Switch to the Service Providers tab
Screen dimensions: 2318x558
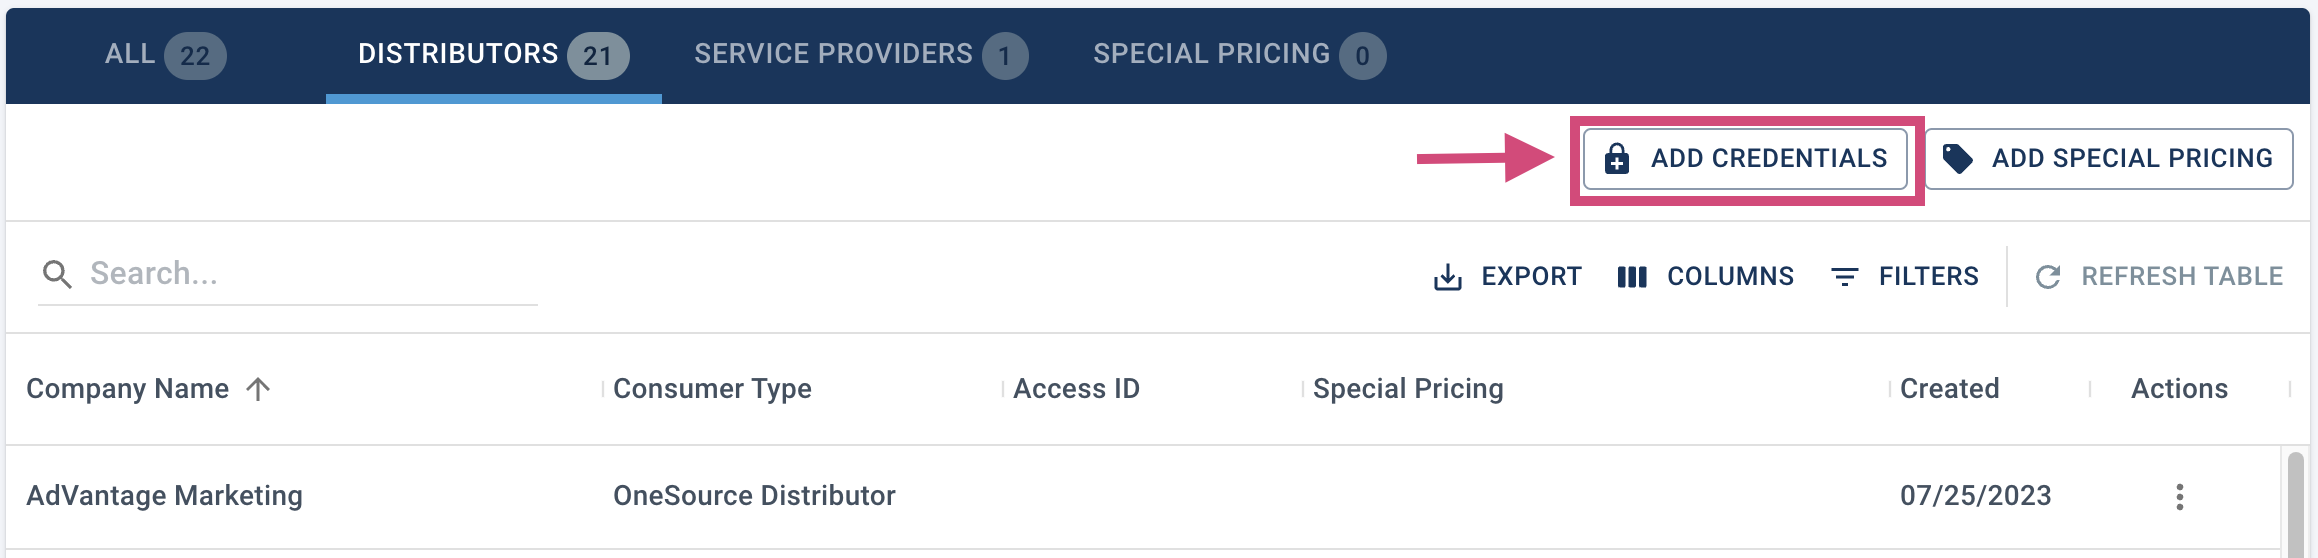(x=861, y=54)
